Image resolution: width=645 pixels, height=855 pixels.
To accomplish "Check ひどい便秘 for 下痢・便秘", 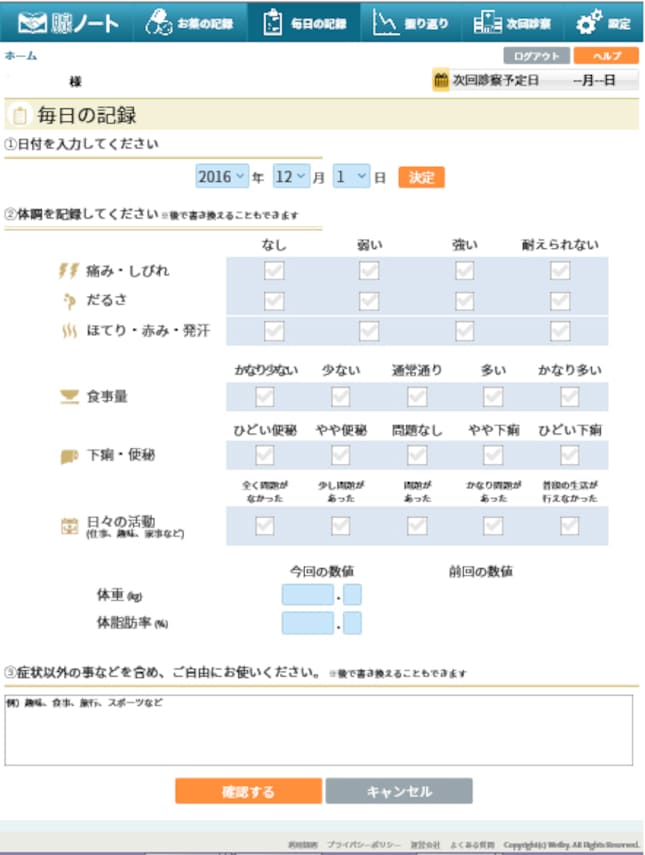I will point(265,455).
